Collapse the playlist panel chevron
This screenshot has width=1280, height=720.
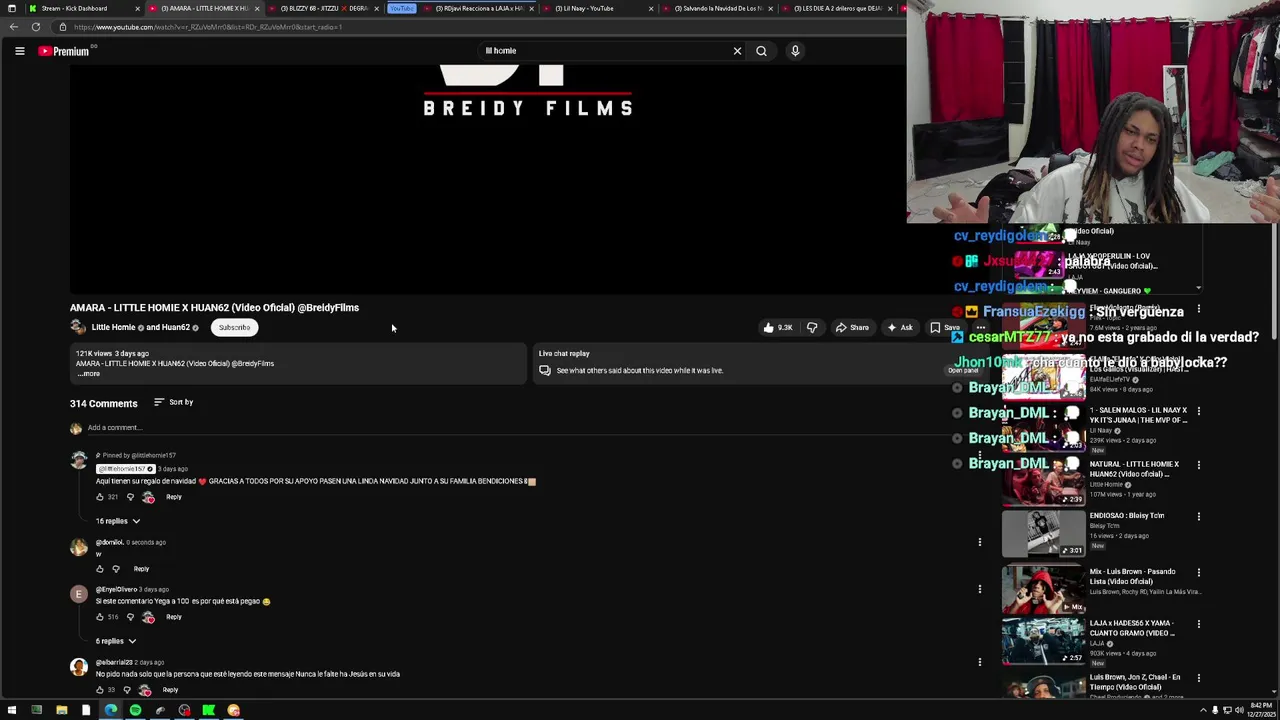(x=1198, y=288)
